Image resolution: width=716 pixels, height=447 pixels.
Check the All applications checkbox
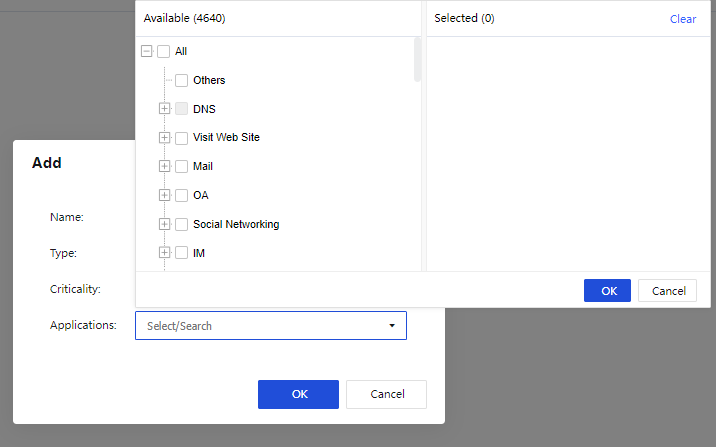click(x=164, y=51)
